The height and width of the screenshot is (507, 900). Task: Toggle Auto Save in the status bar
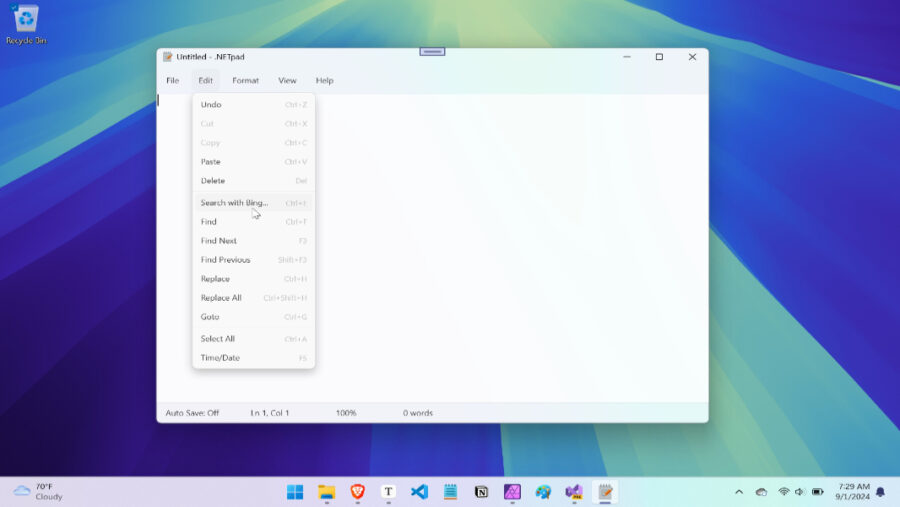(x=192, y=413)
